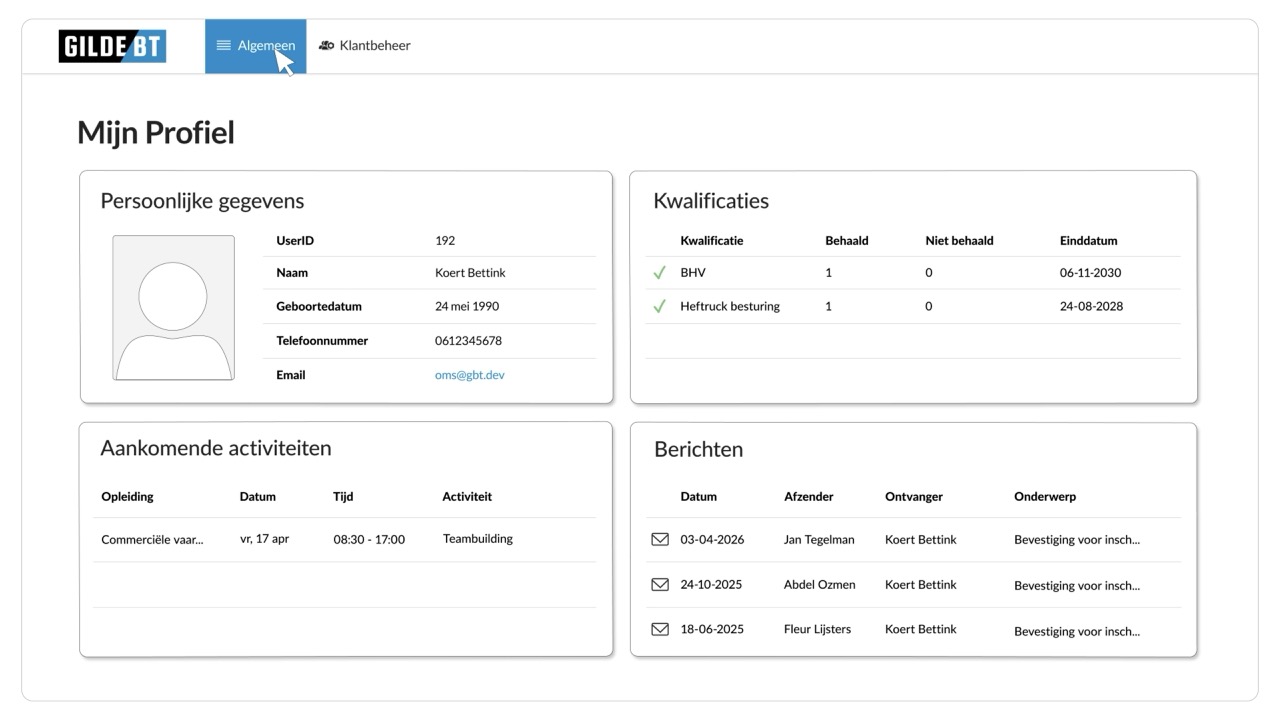Image resolution: width=1280 pixels, height=720 pixels.
Task: Click the end date 24-08-2028
Action: [1092, 307]
